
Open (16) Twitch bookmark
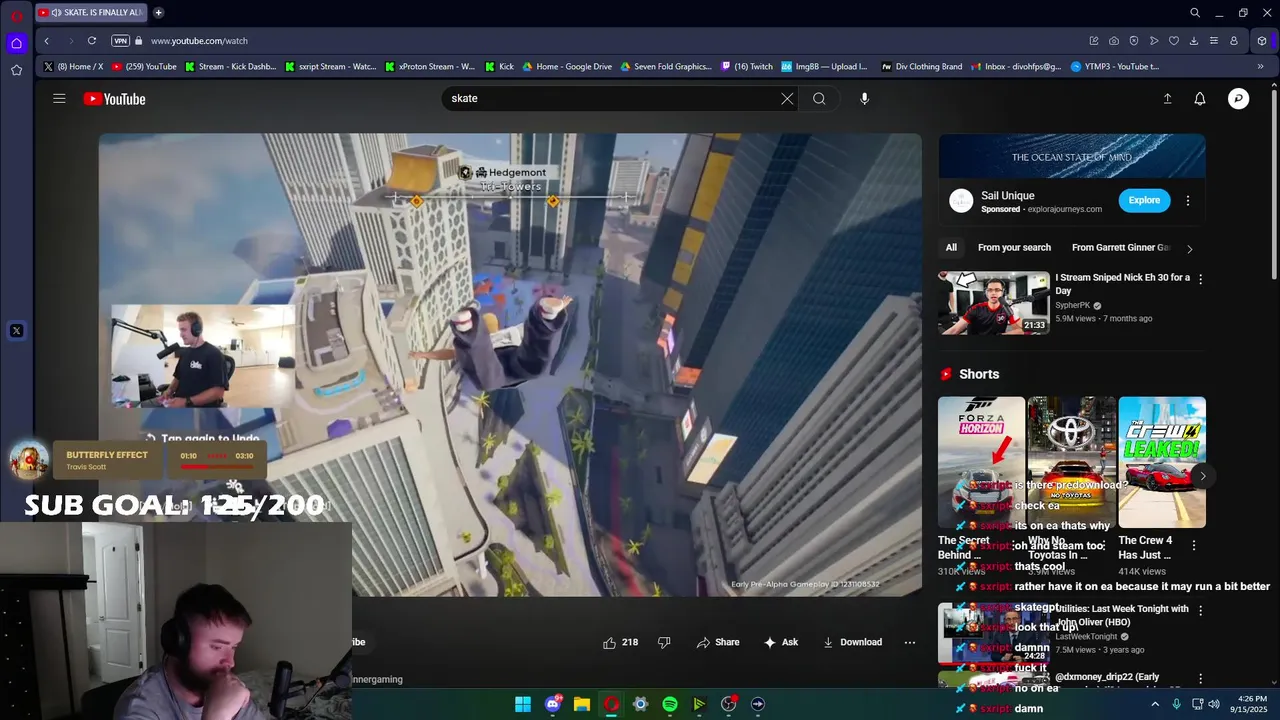point(746,67)
